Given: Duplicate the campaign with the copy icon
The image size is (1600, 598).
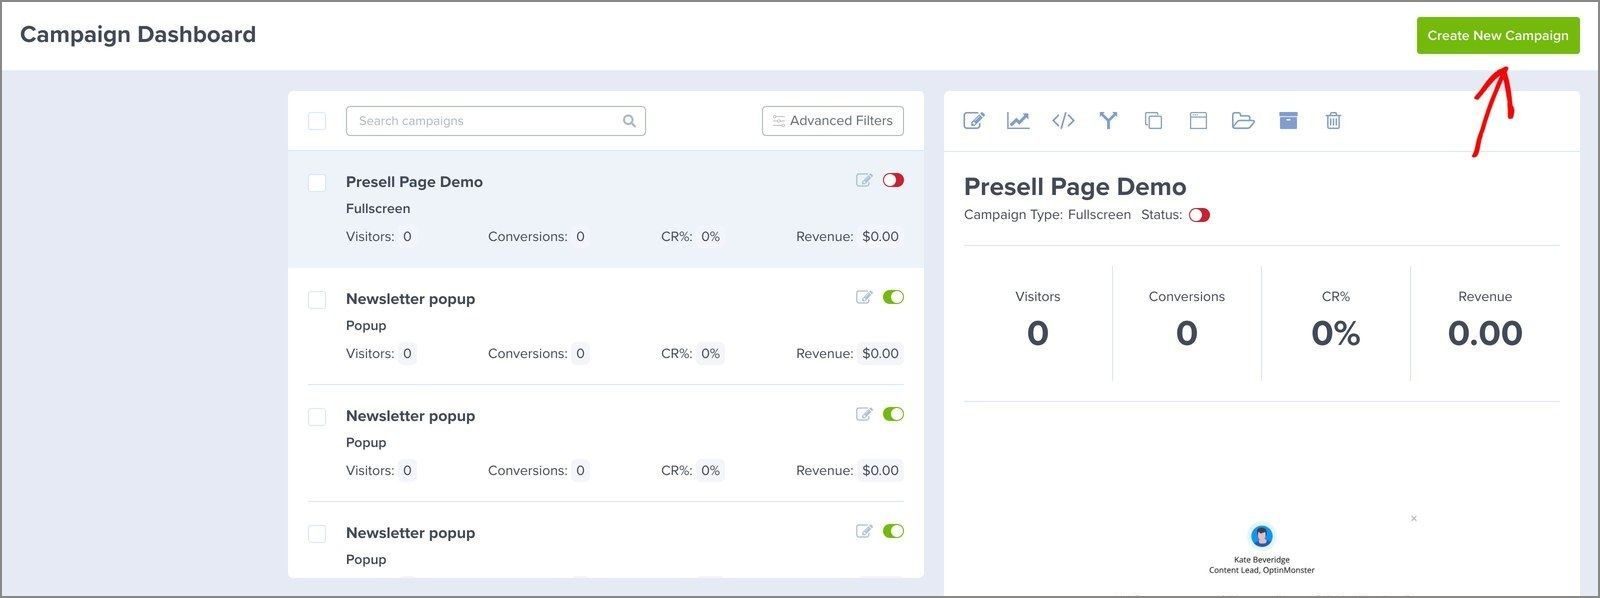Looking at the screenshot, I should [1153, 121].
